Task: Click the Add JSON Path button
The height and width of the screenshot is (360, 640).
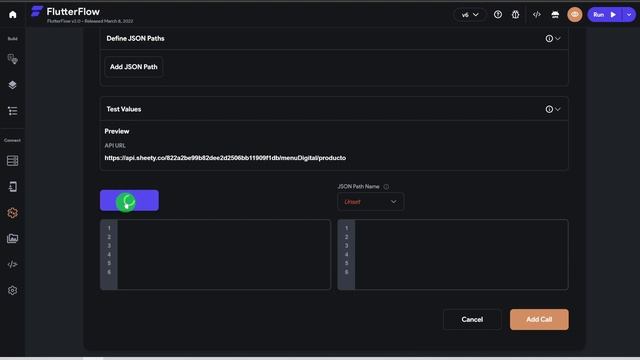Action: 133,67
